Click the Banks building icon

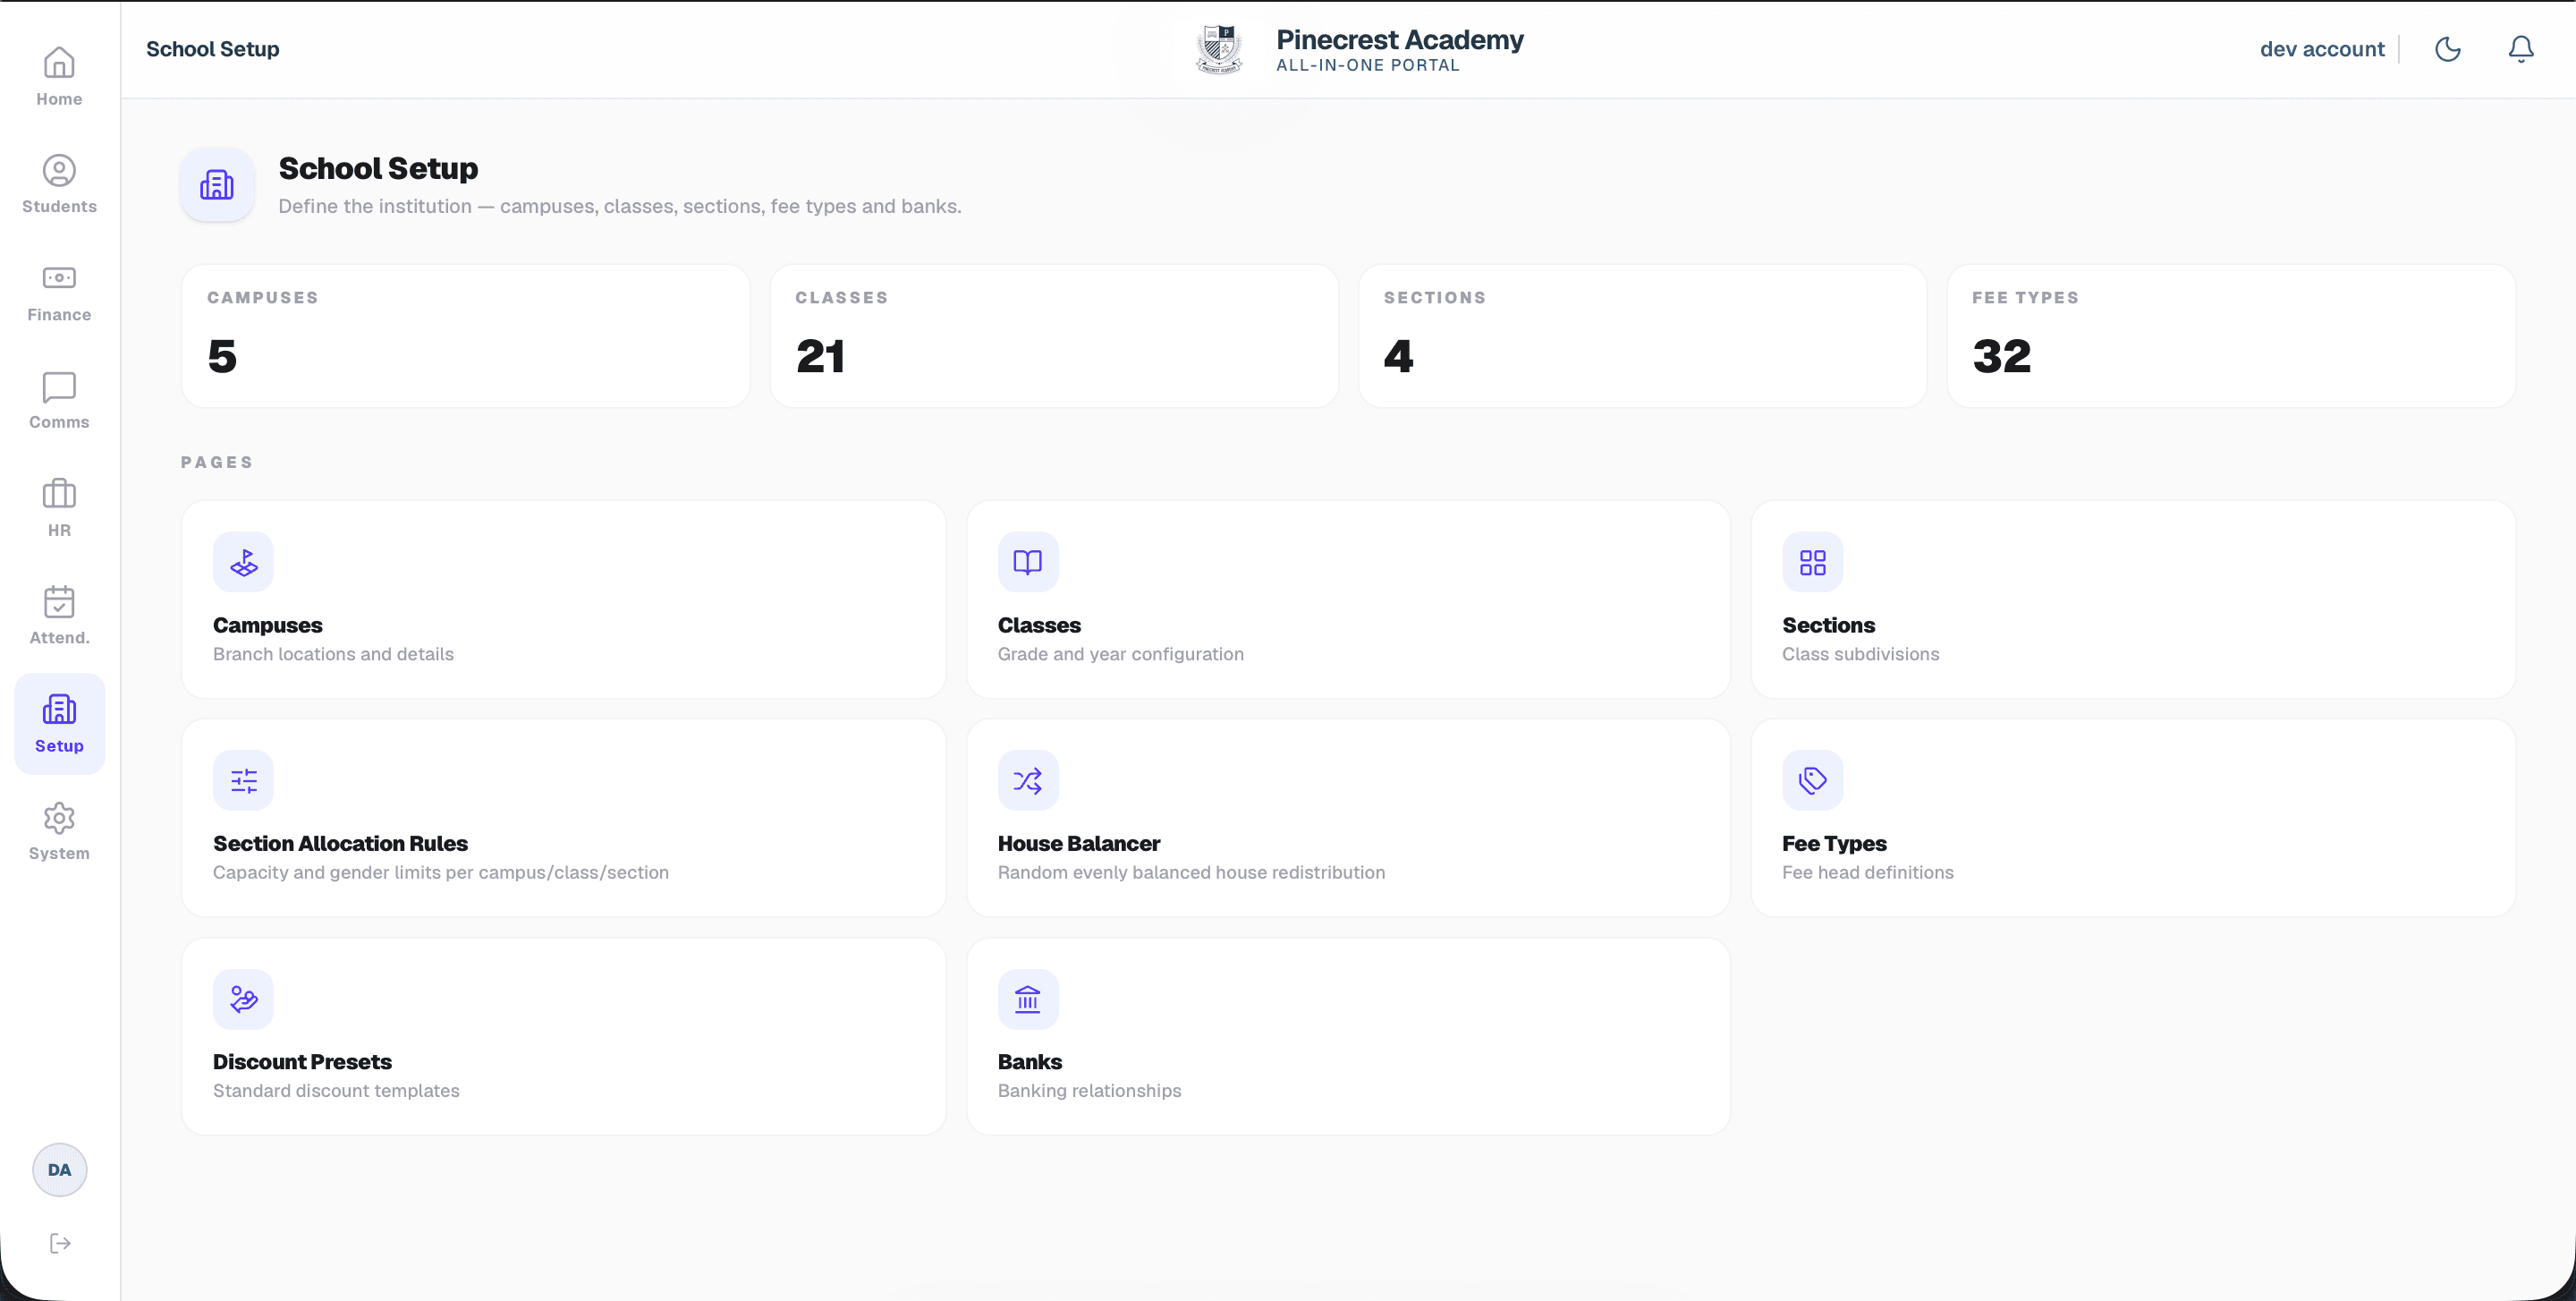point(1027,998)
